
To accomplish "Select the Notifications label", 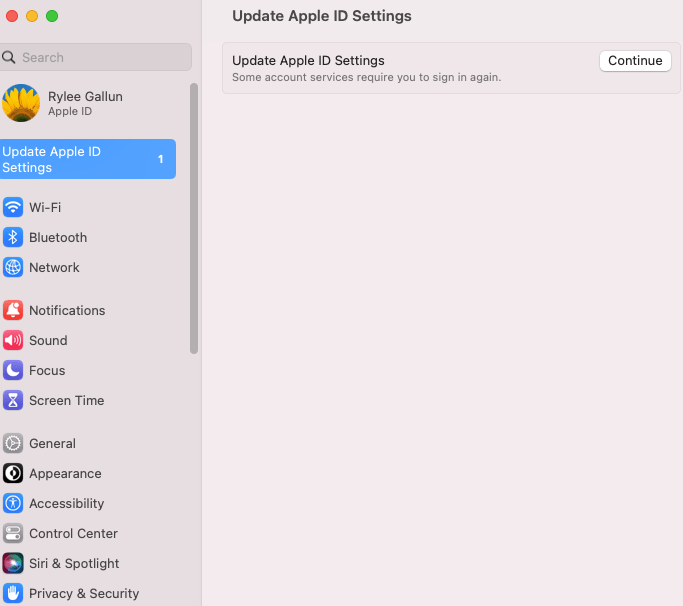I will [67, 311].
